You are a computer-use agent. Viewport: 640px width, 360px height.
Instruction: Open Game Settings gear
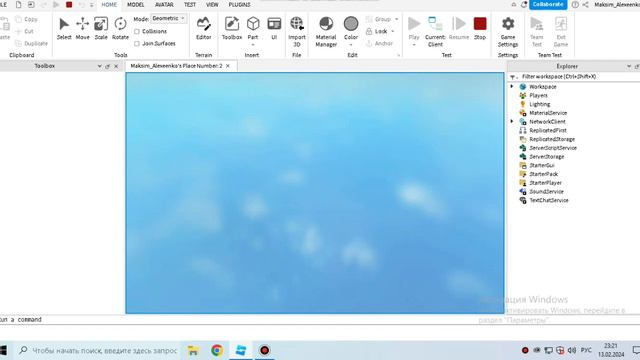point(508,32)
